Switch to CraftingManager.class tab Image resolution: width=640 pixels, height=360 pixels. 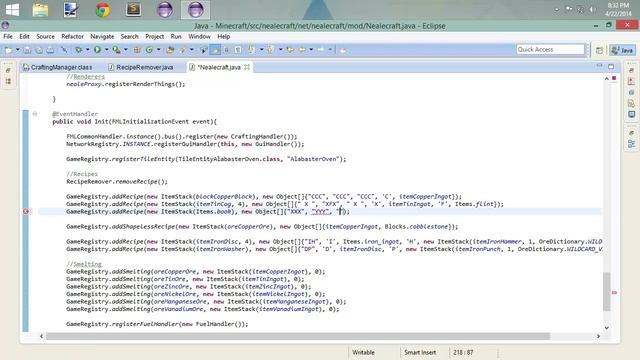click(58, 67)
